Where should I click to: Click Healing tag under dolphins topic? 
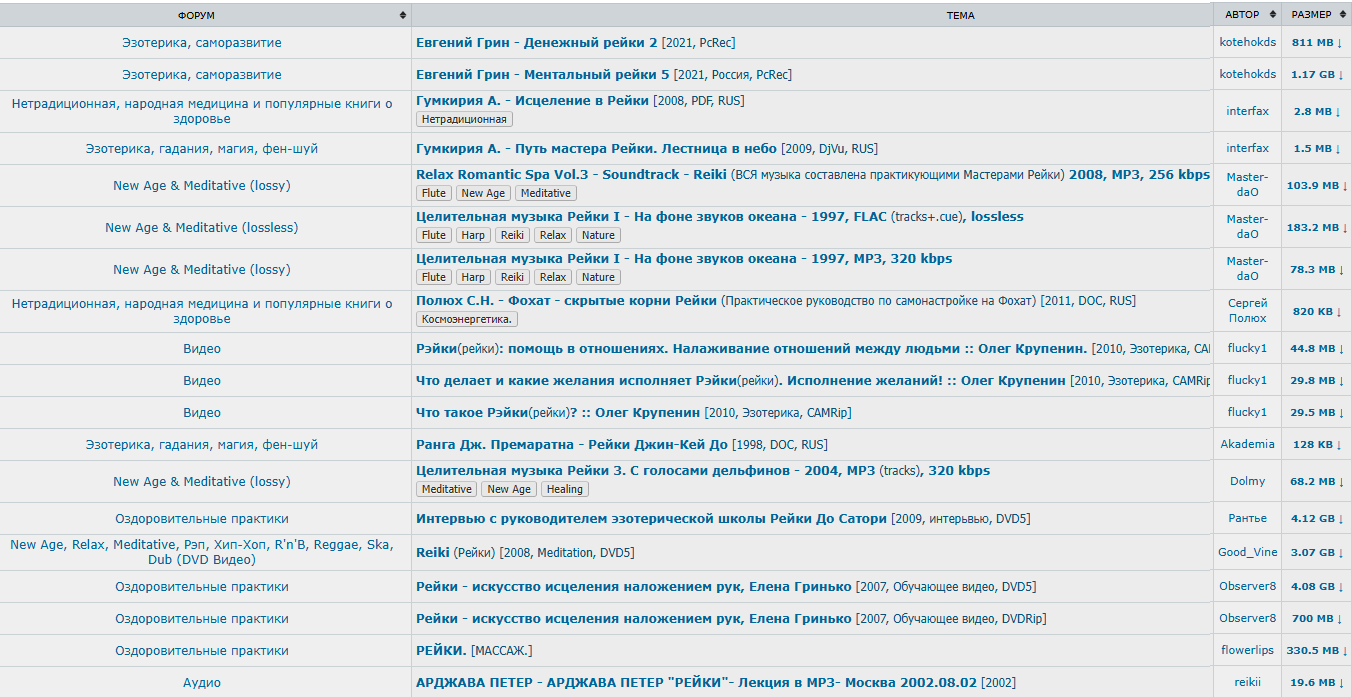(x=565, y=489)
